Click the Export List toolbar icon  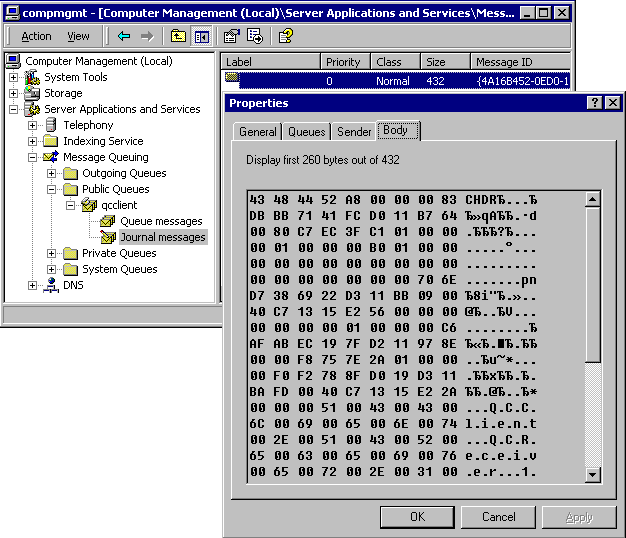click(255, 36)
